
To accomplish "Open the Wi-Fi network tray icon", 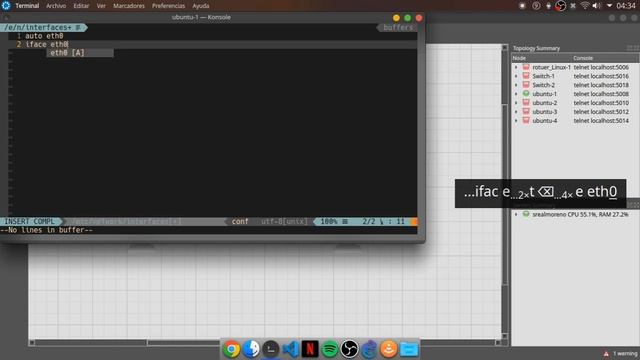I will (x=585, y=6).
